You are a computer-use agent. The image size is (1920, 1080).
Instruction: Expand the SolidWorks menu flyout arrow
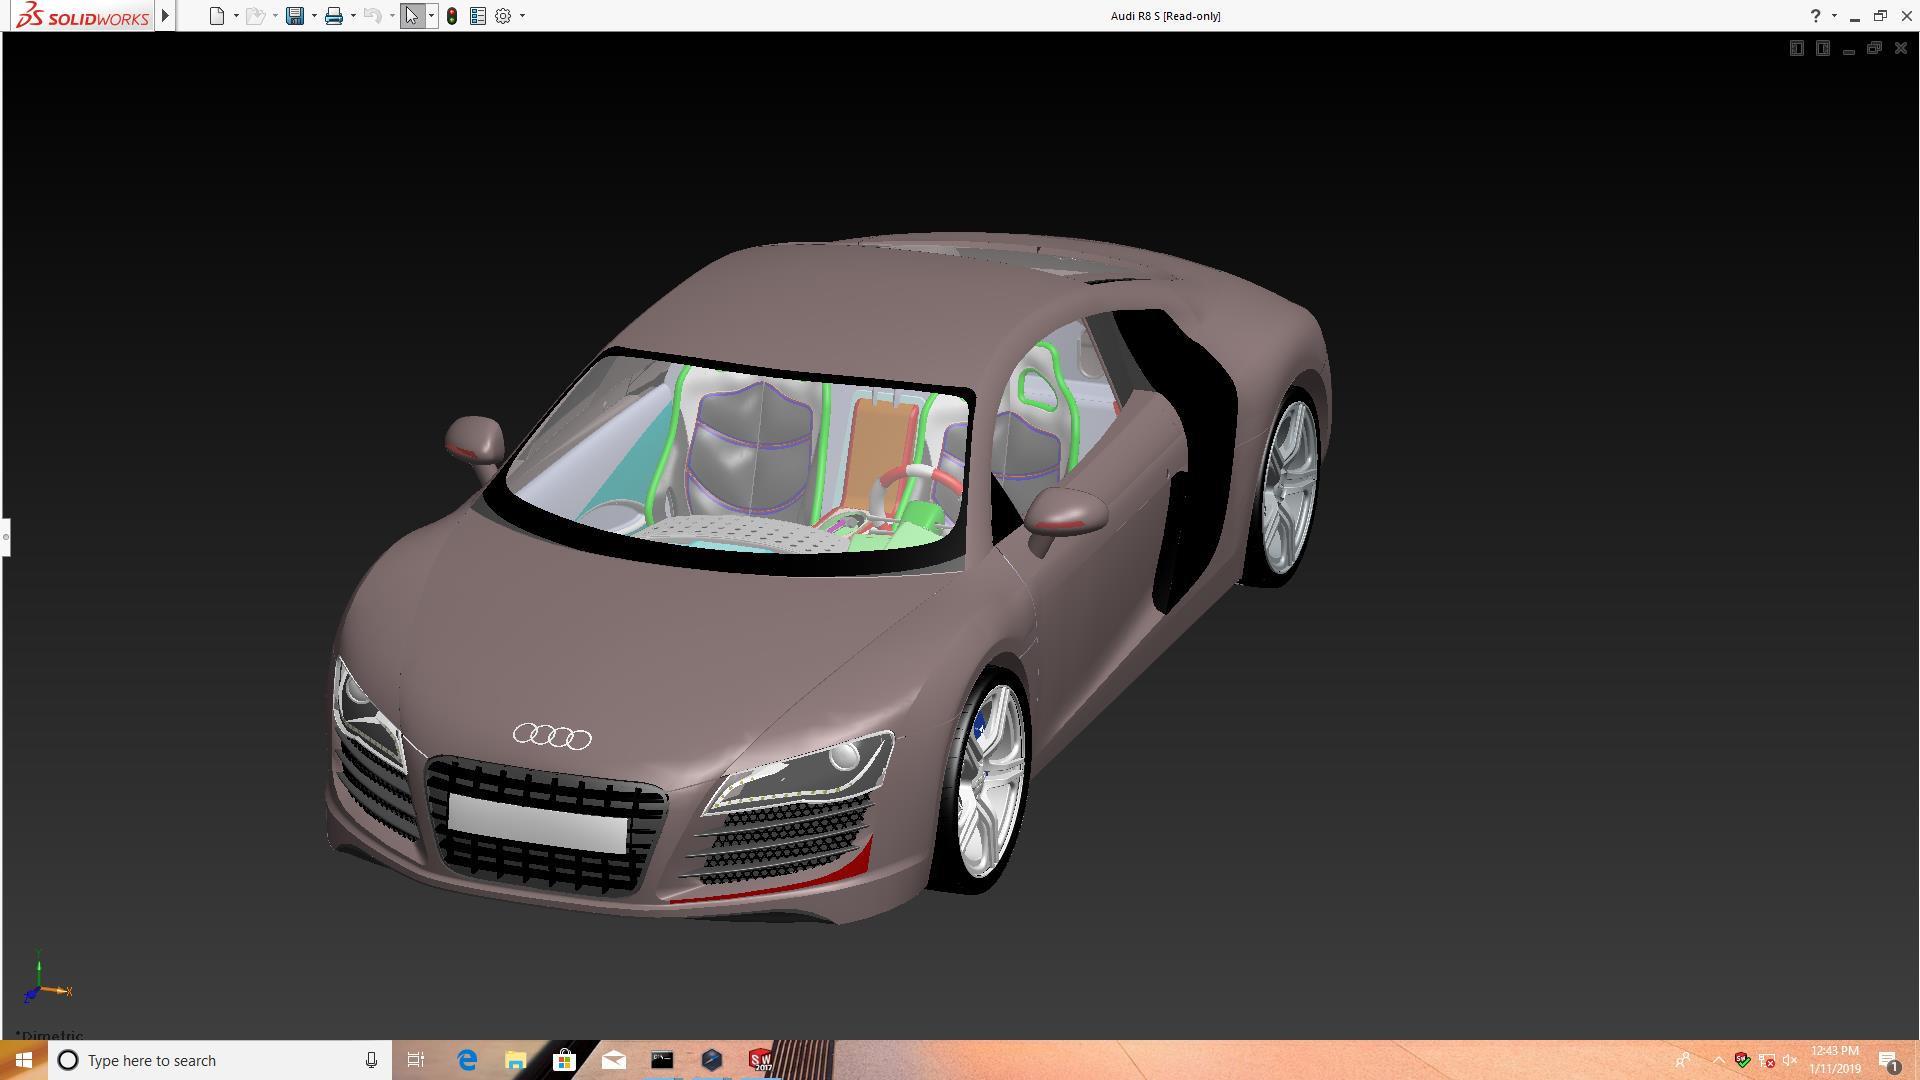(x=165, y=16)
